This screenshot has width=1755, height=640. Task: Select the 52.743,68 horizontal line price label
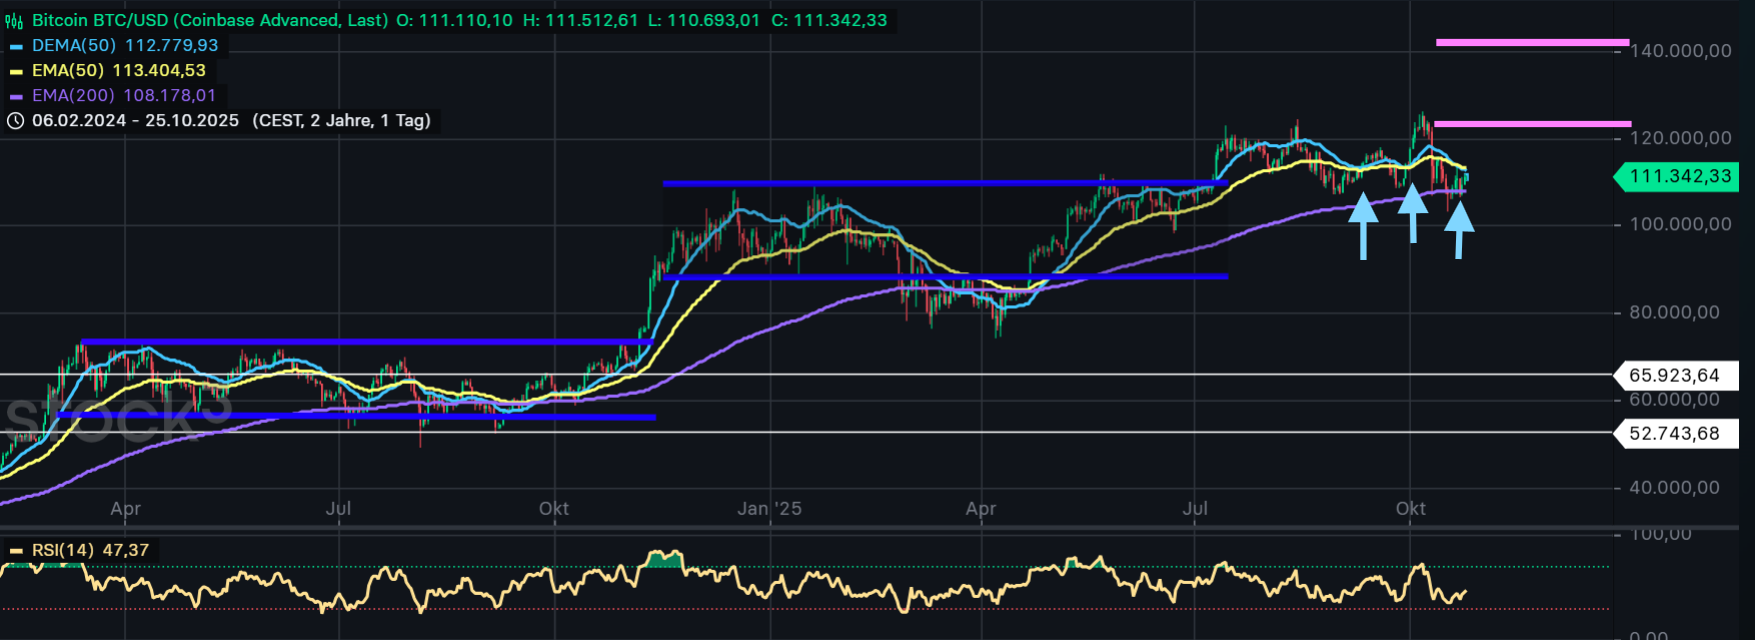[1674, 434]
